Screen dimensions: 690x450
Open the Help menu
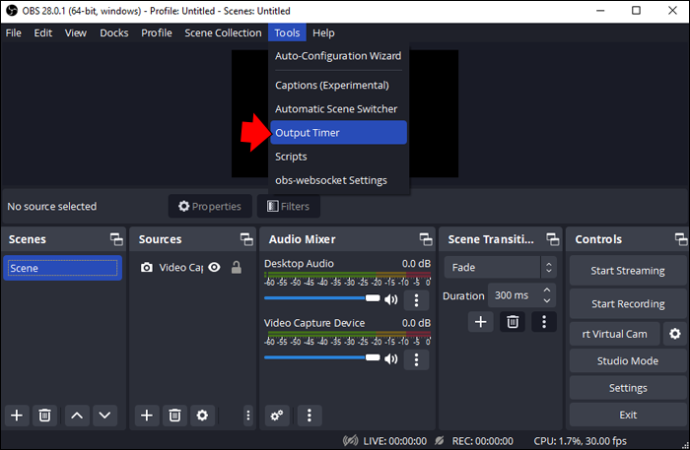click(323, 33)
